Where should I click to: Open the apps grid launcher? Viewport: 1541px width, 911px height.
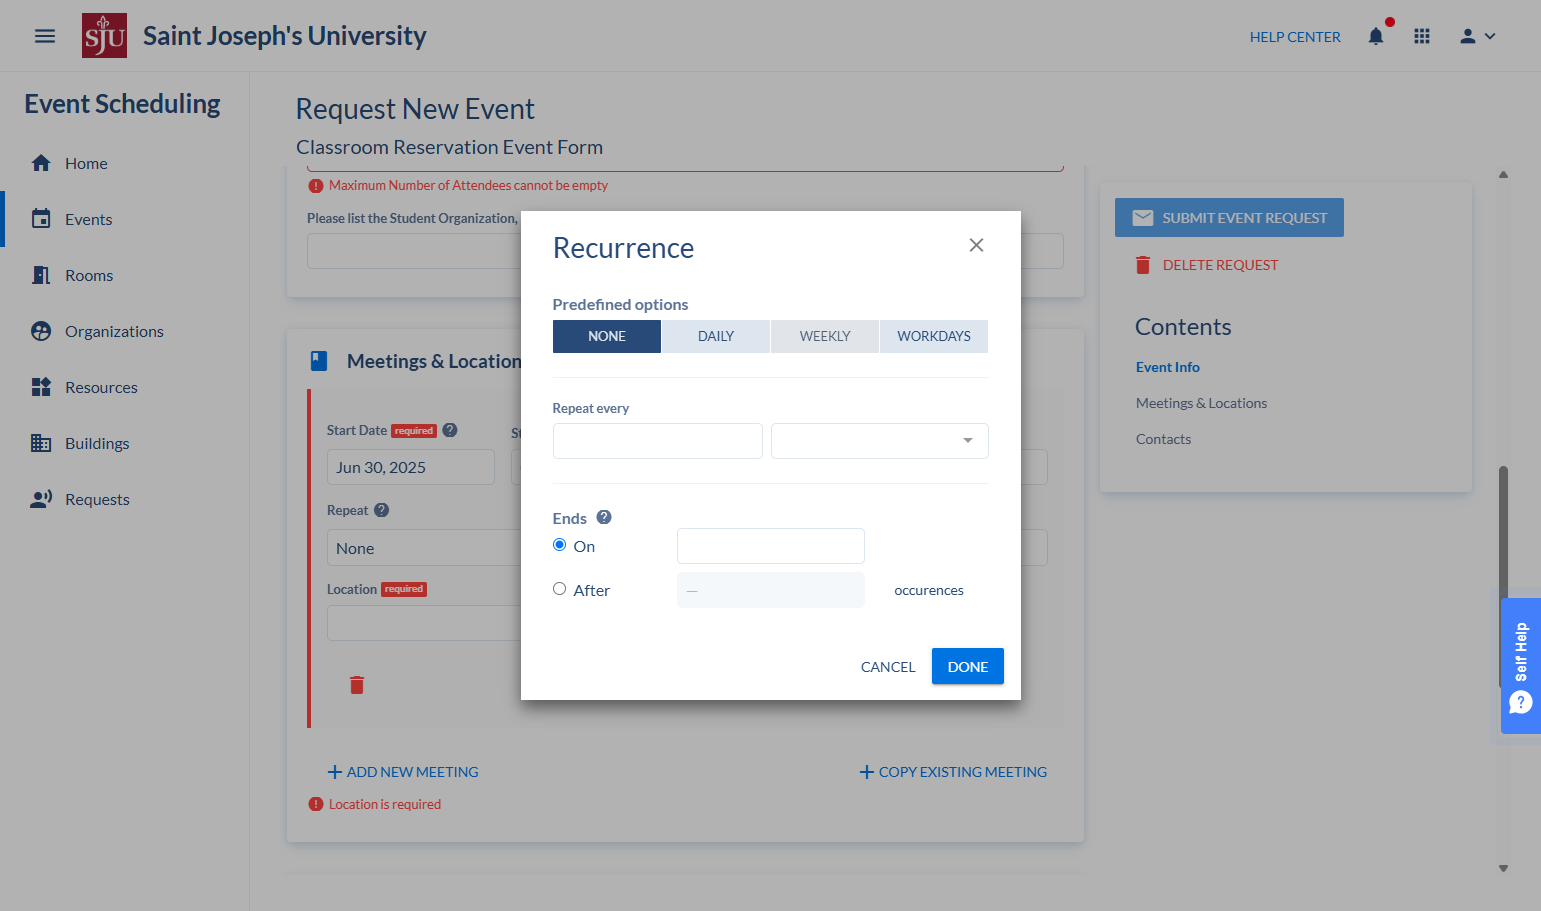coord(1422,36)
